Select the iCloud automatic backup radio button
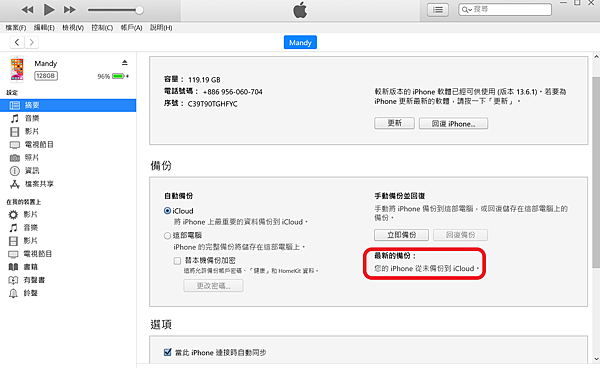This screenshot has width=600, height=368. click(x=167, y=211)
